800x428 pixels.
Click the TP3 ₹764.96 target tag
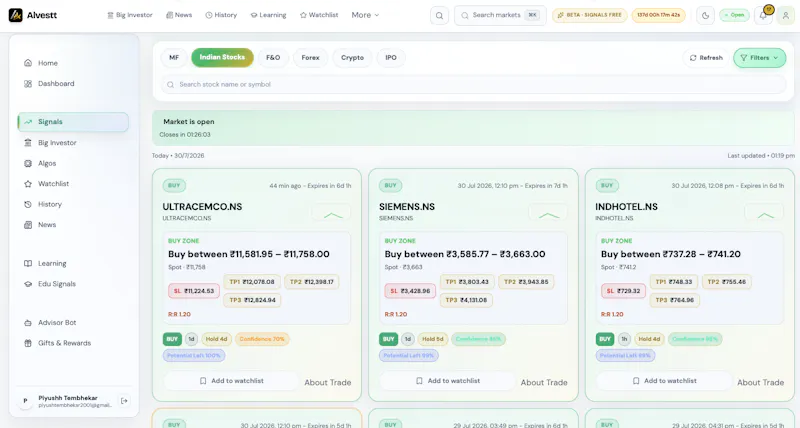click(674, 300)
